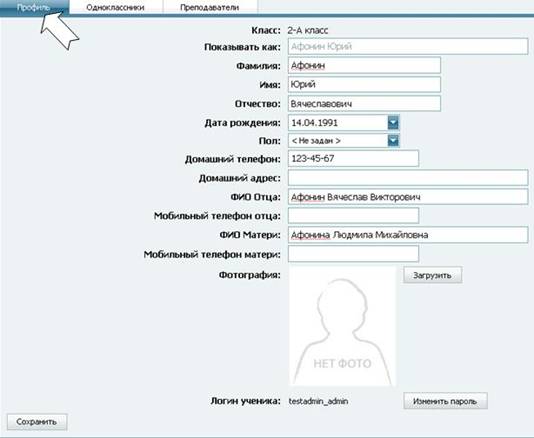Click the date field showing 14.04.1991
This screenshot has height=438, width=534.
coord(338,123)
